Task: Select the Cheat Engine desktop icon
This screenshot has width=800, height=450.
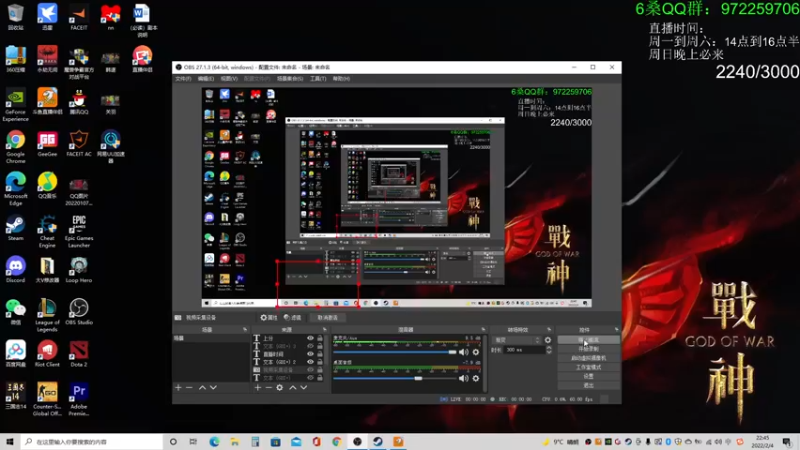Action: click(47, 231)
